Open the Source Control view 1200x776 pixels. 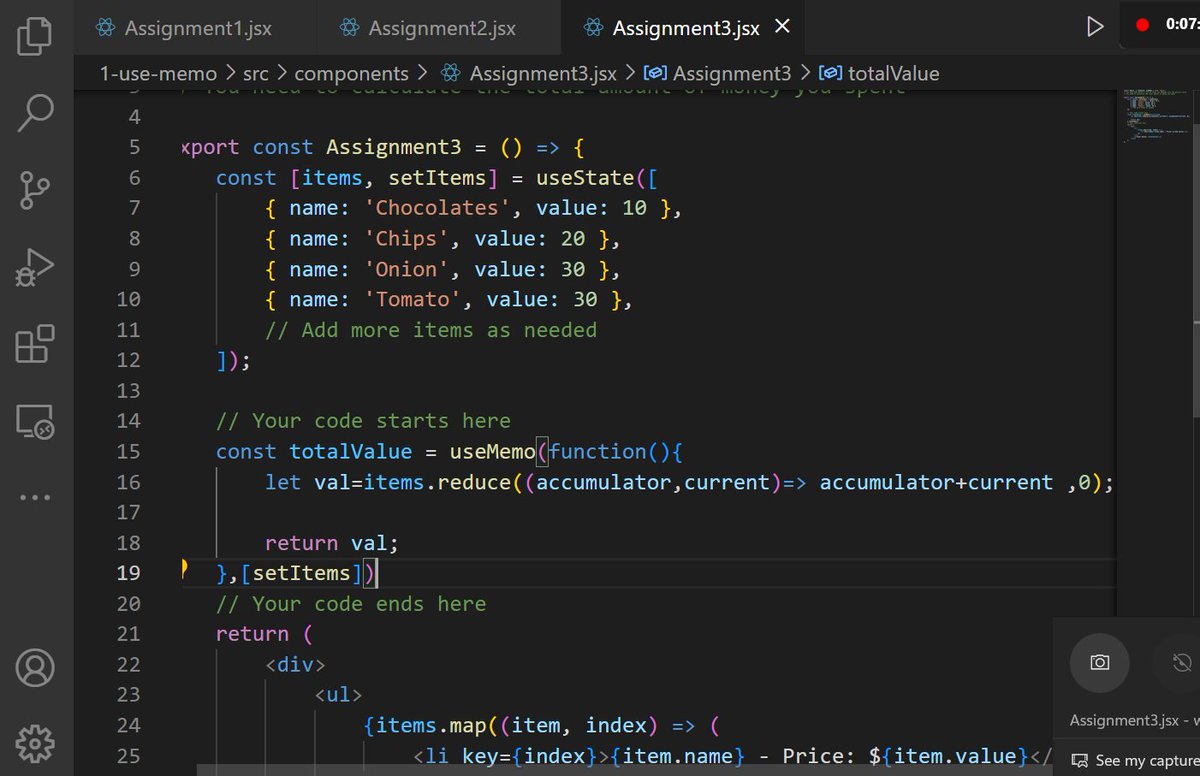point(35,190)
